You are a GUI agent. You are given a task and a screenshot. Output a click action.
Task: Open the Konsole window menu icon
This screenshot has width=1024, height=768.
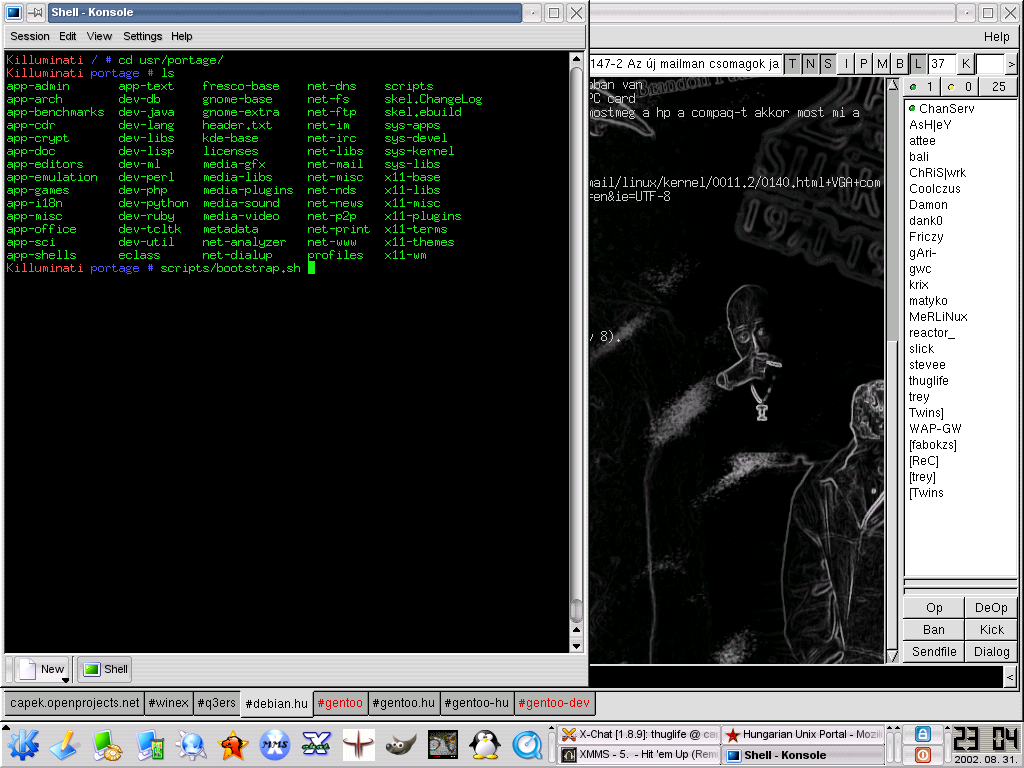pyautogui.click(x=14, y=12)
